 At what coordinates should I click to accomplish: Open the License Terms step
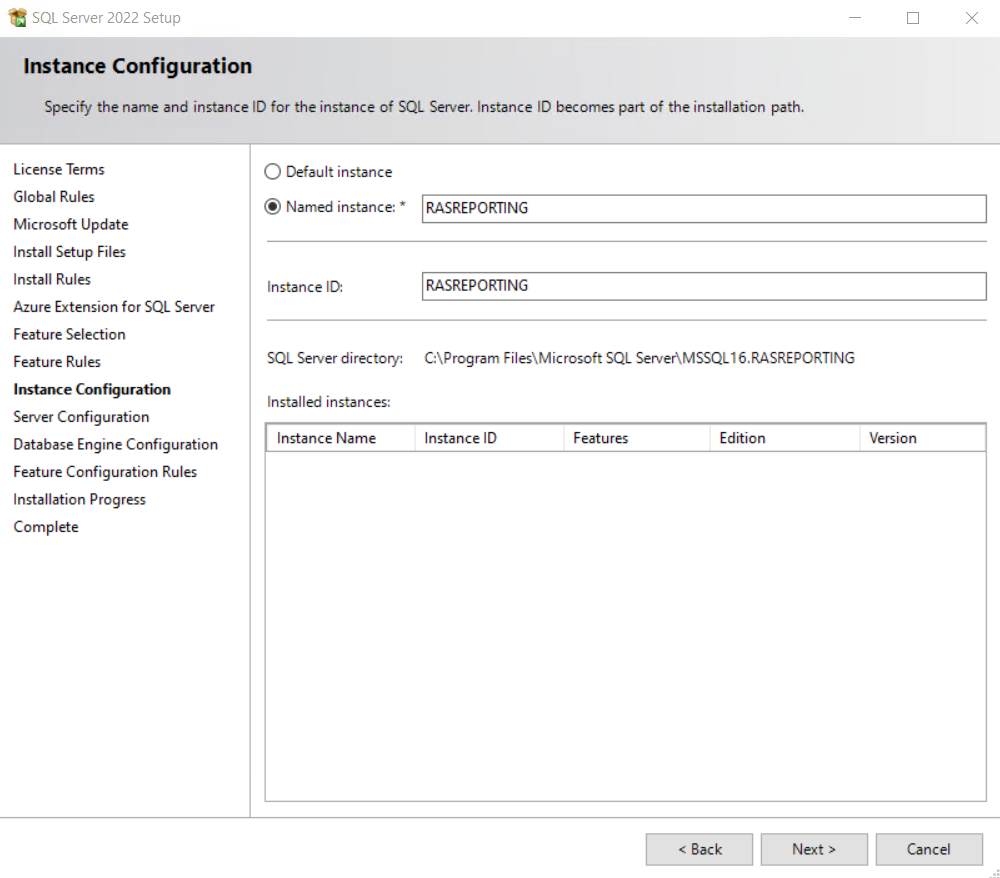59,169
